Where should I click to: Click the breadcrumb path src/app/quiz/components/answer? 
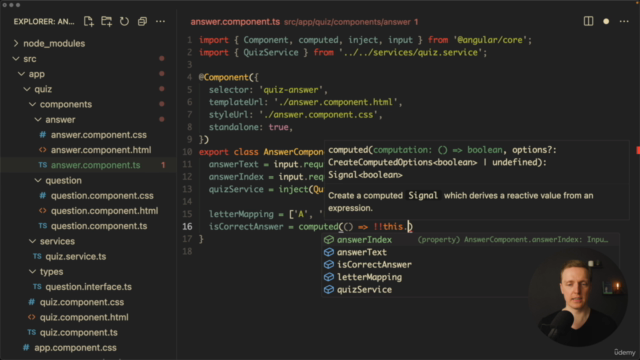coord(347,22)
